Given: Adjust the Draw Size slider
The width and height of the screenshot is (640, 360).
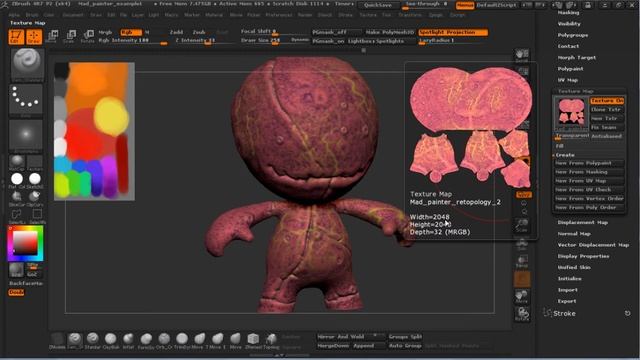Looking at the screenshot, I should [x=264, y=41].
